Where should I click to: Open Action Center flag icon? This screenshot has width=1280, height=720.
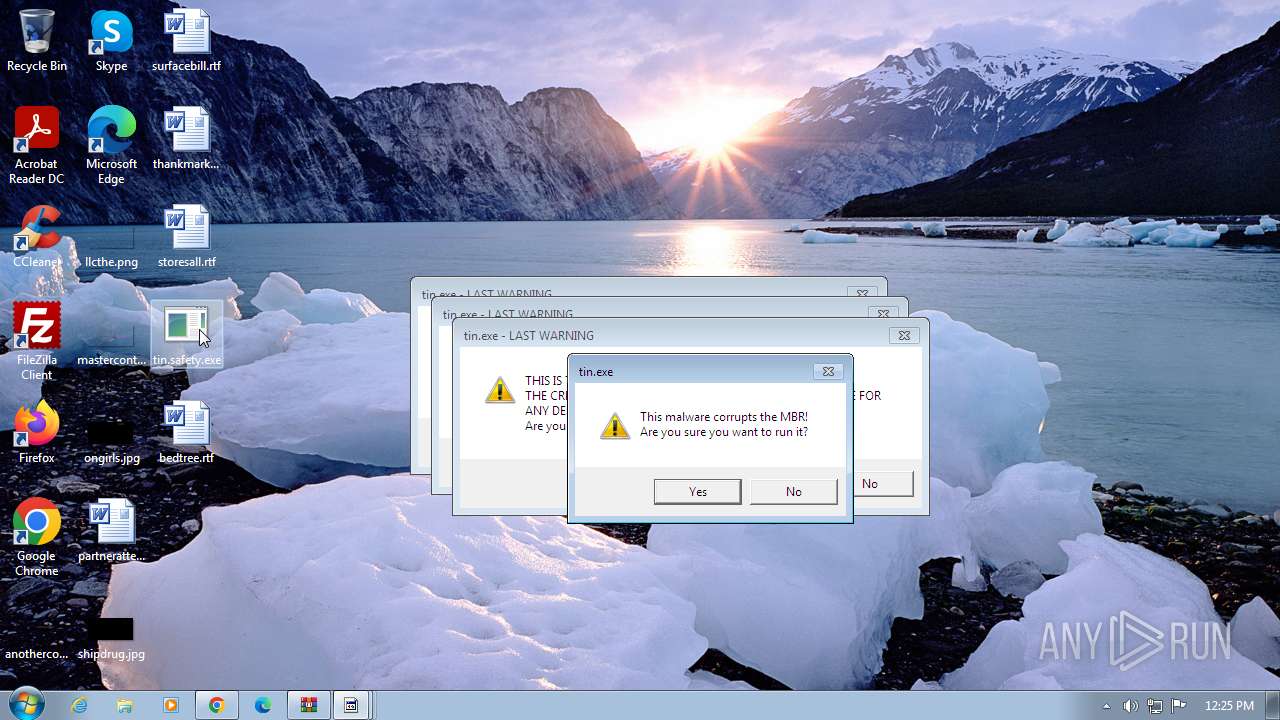pyautogui.click(x=1179, y=706)
